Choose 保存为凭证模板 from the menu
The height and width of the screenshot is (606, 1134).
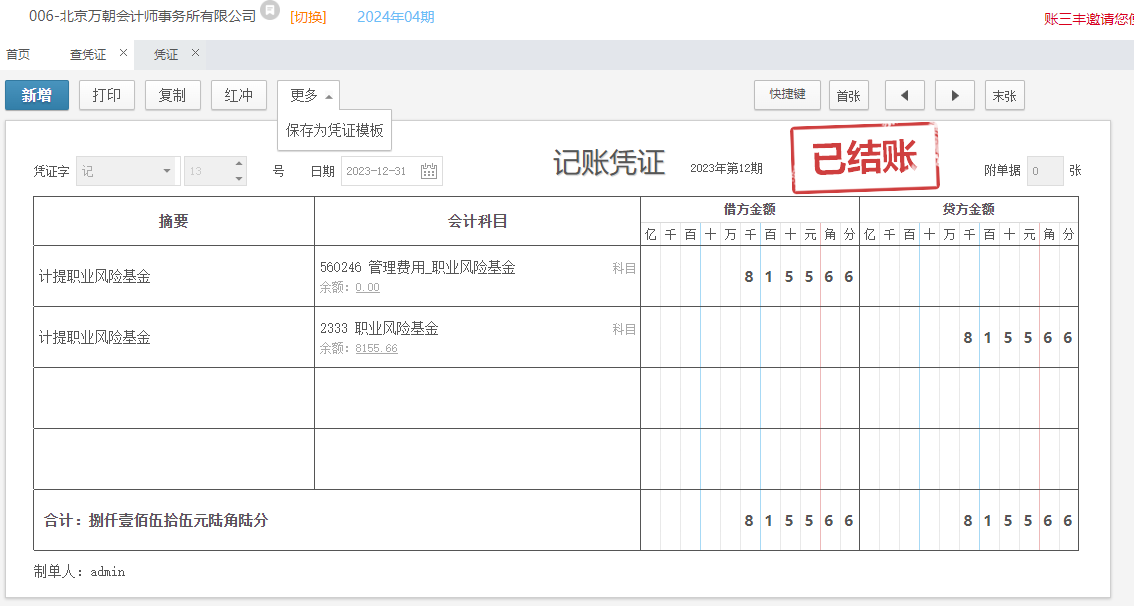(334, 130)
